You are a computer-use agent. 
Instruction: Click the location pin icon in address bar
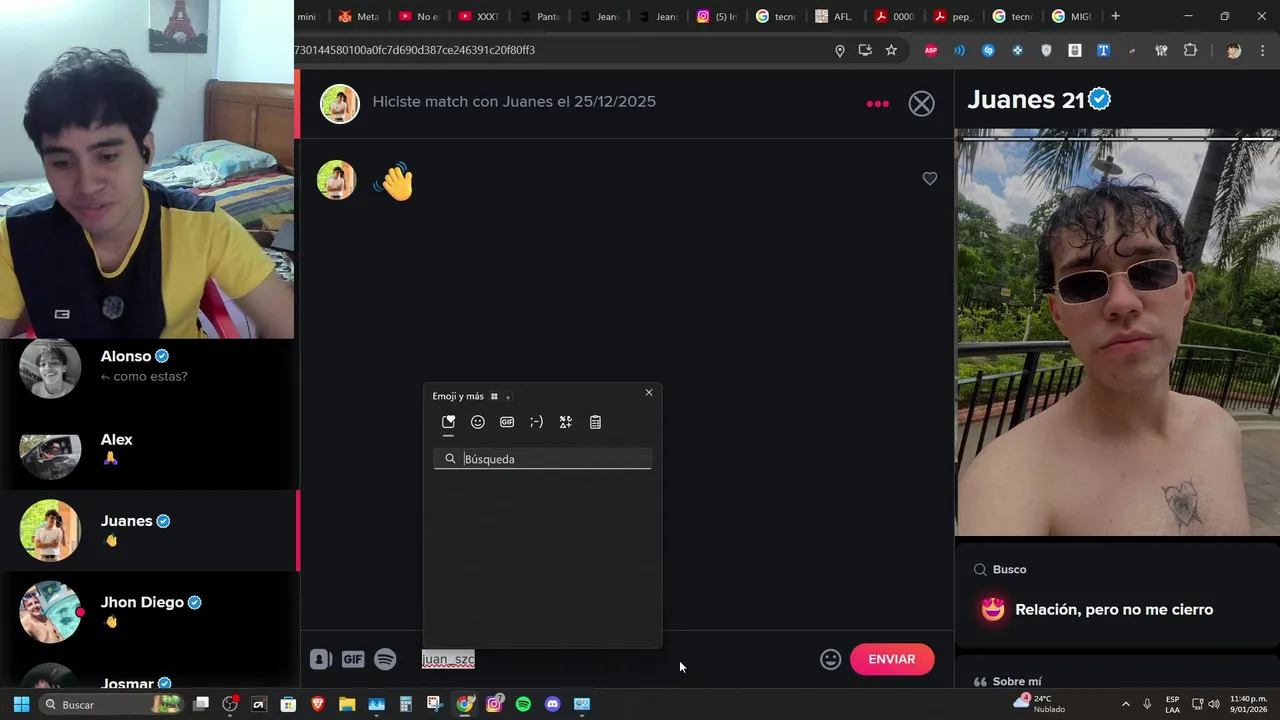click(x=840, y=50)
